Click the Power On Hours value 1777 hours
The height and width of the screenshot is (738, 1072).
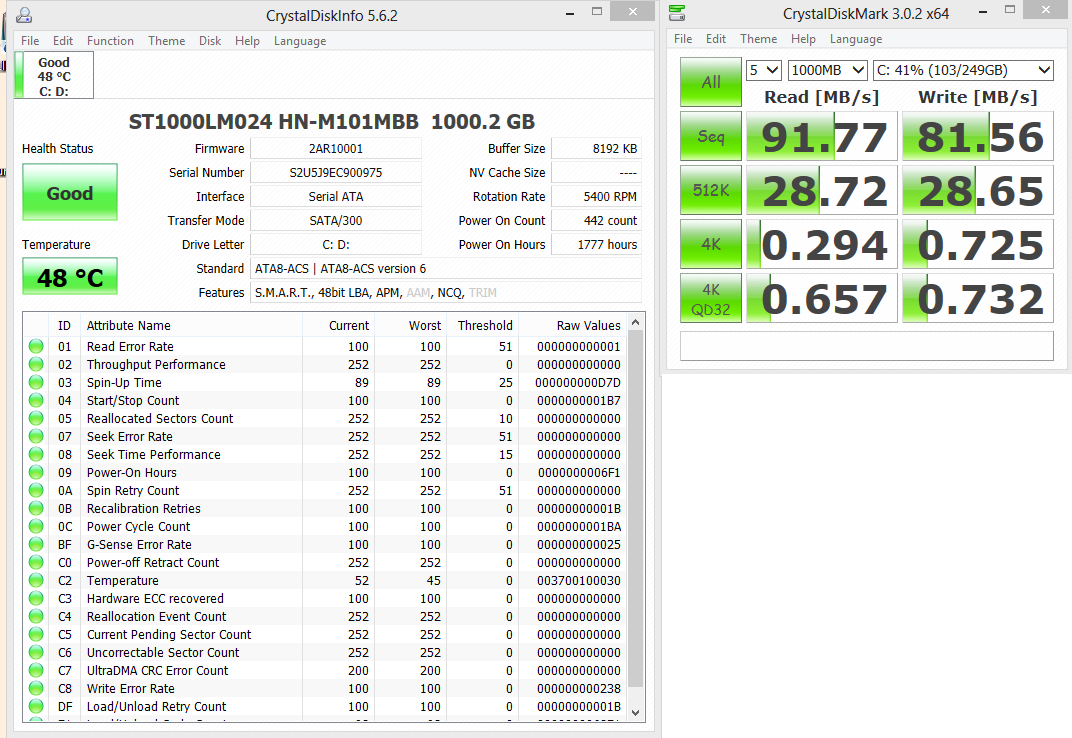point(596,244)
